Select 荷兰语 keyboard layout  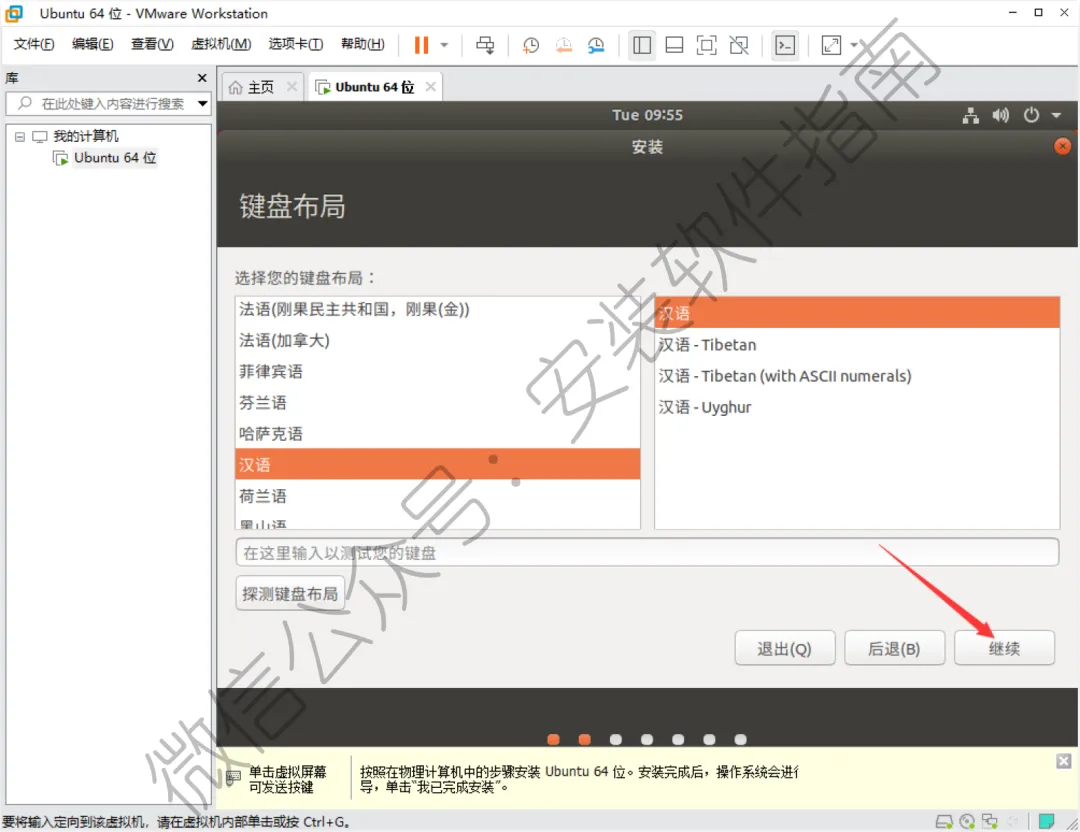click(x=437, y=495)
